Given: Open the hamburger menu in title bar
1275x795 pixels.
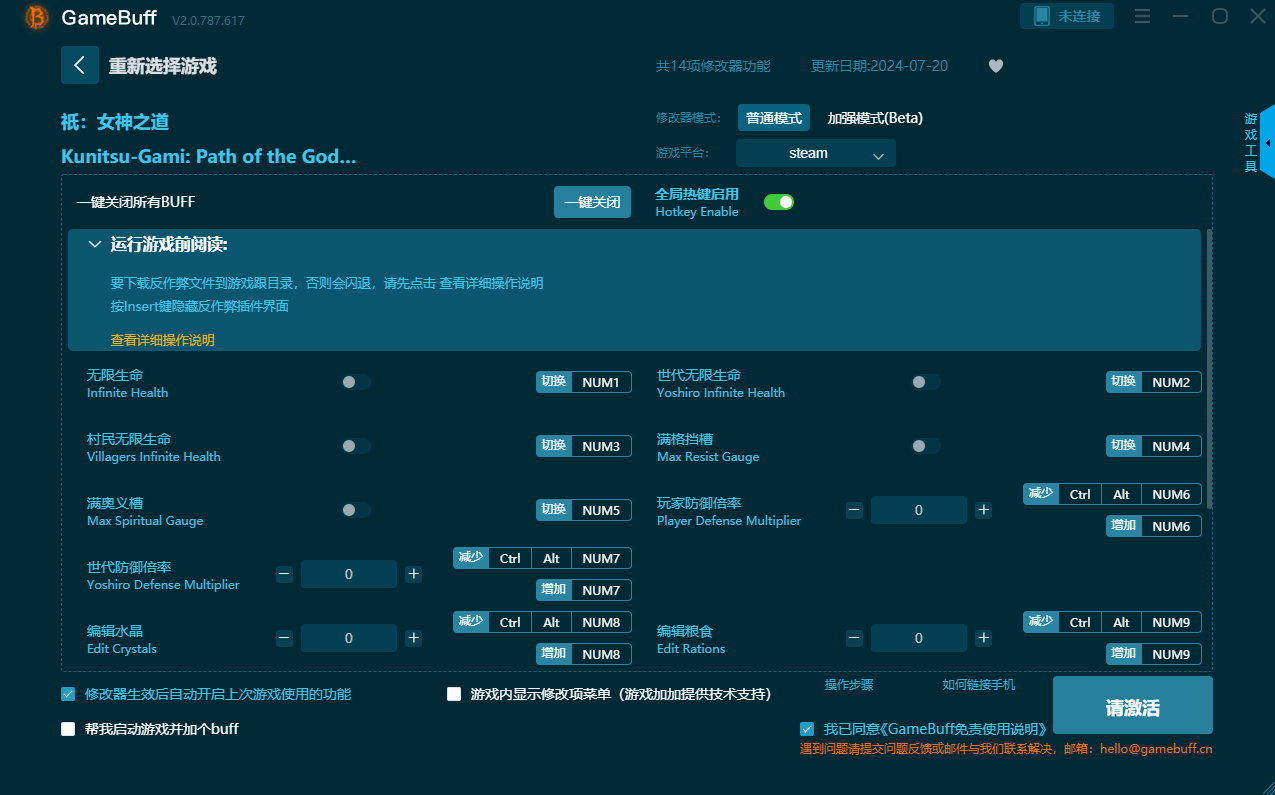Looking at the screenshot, I should click(1142, 16).
